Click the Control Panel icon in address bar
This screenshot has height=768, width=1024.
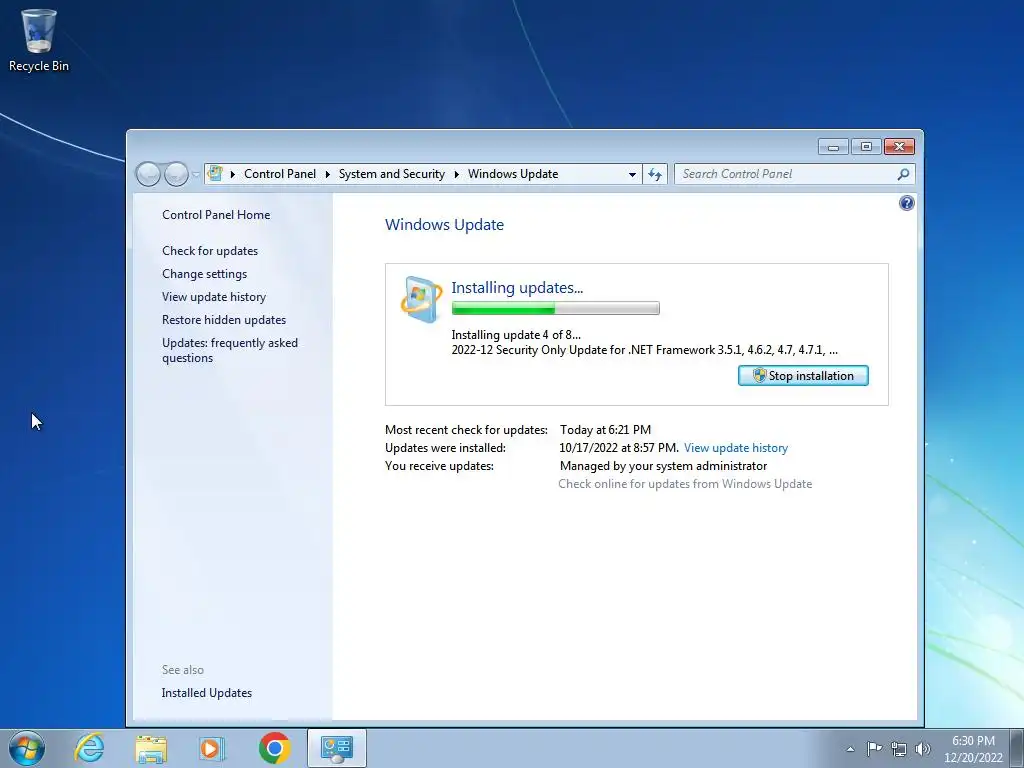(215, 174)
